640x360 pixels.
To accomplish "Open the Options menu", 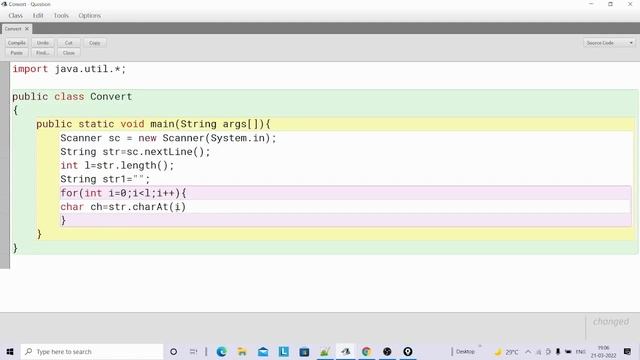I will point(89,16).
